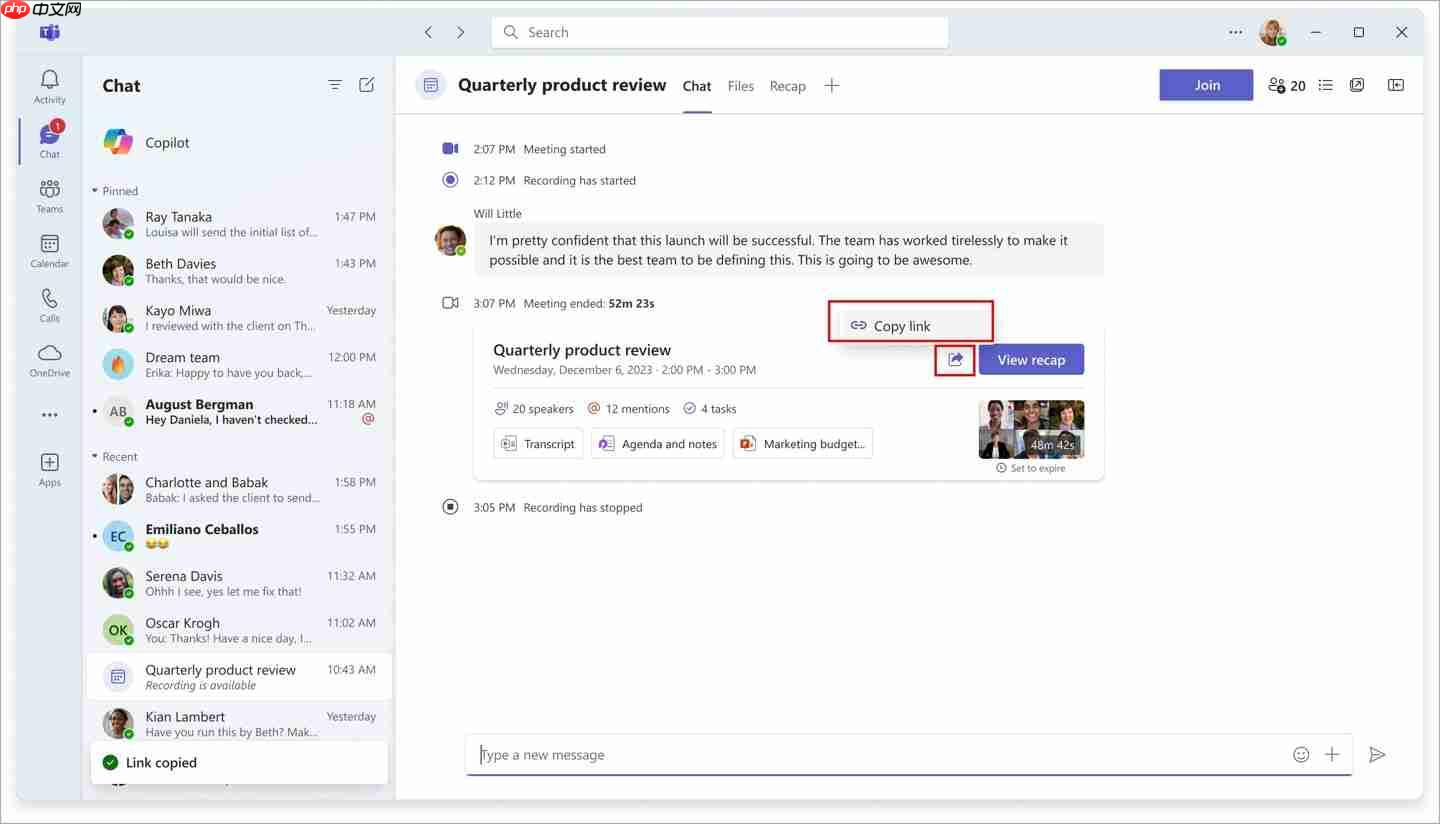Image resolution: width=1440 pixels, height=824 pixels.
Task: Switch to the Files tab
Action: [x=740, y=86]
